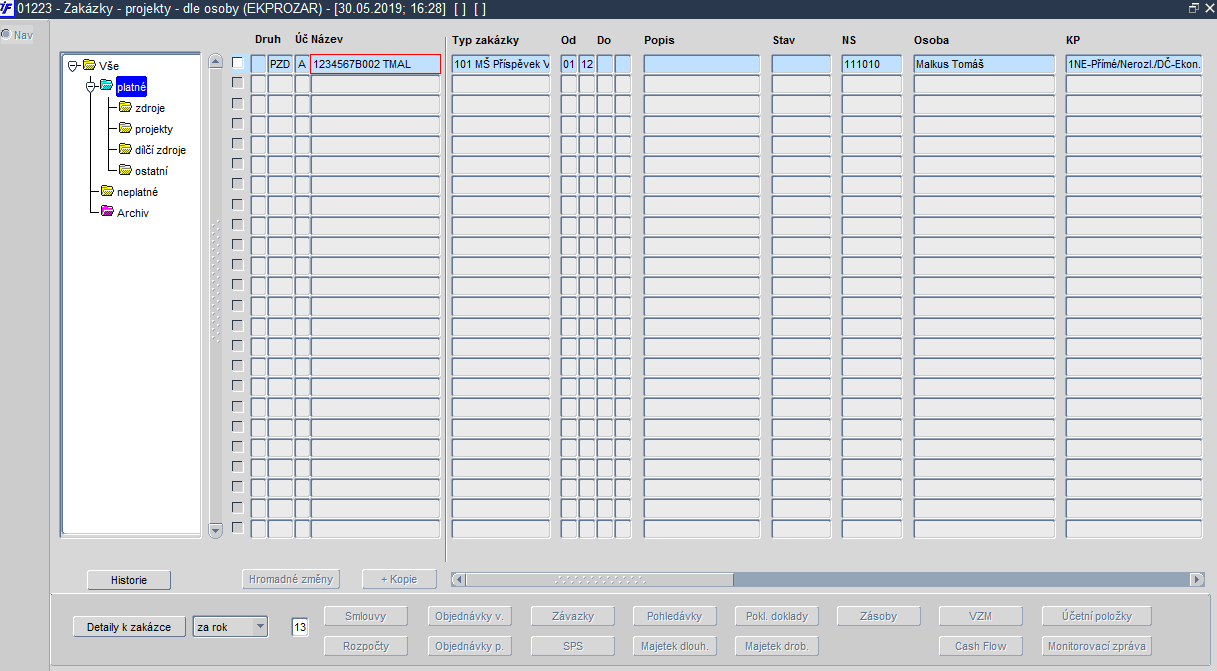This screenshot has width=1217, height=671.
Task: Click the Vše folder icon
Action: (x=89, y=65)
